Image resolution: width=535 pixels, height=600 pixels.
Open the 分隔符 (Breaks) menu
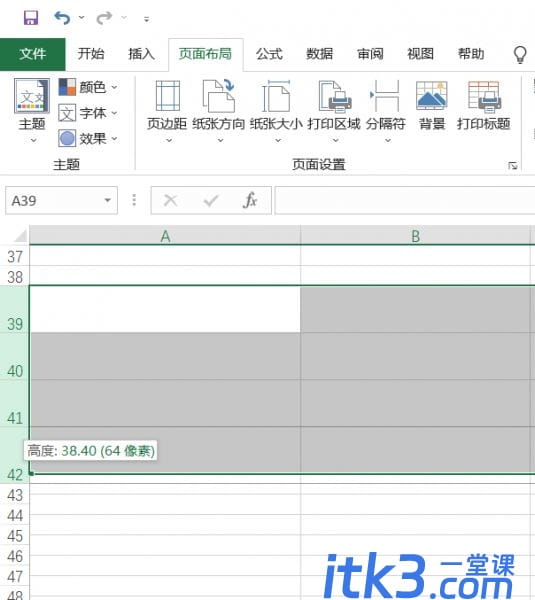tap(386, 111)
